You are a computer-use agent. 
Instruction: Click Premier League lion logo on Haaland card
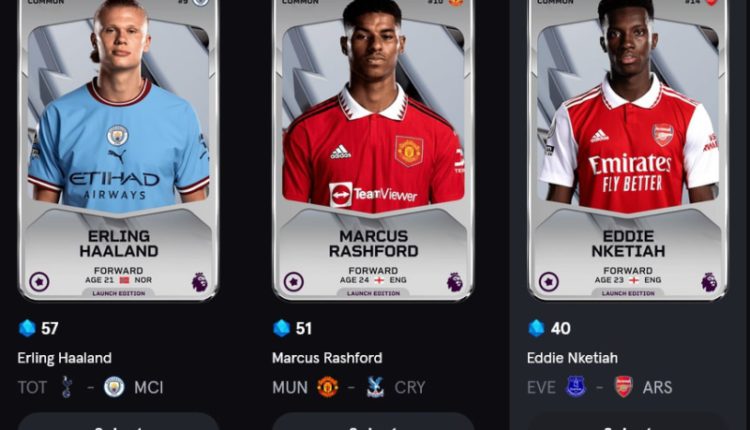tap(199, 282)
